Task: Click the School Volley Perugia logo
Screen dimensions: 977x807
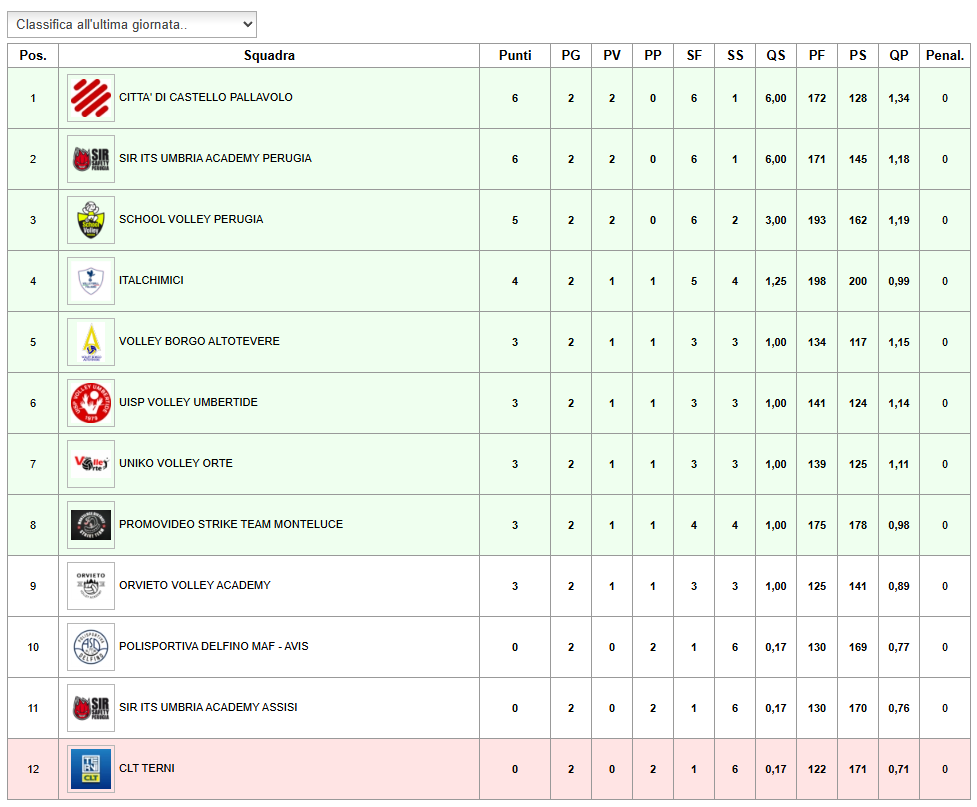Action: [91, 220]
